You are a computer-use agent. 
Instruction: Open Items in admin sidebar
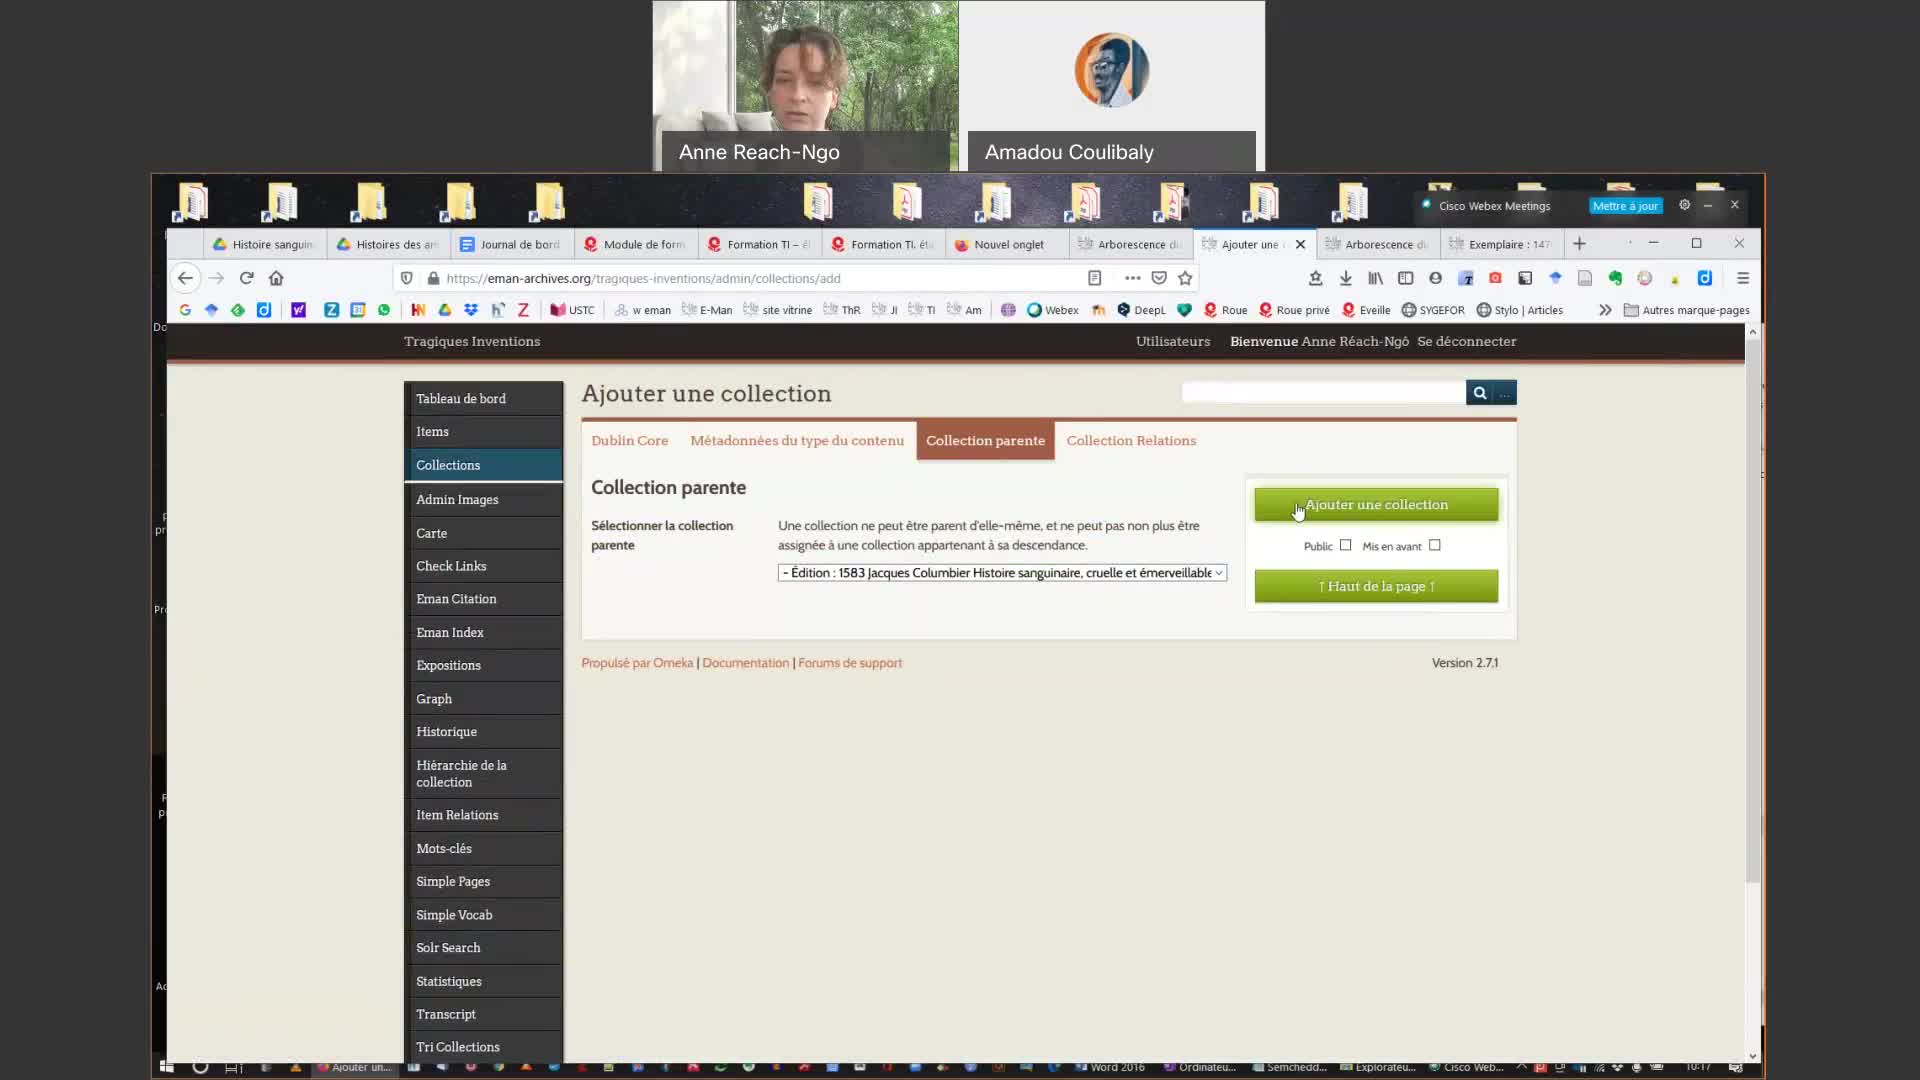[x=483, y=432]
